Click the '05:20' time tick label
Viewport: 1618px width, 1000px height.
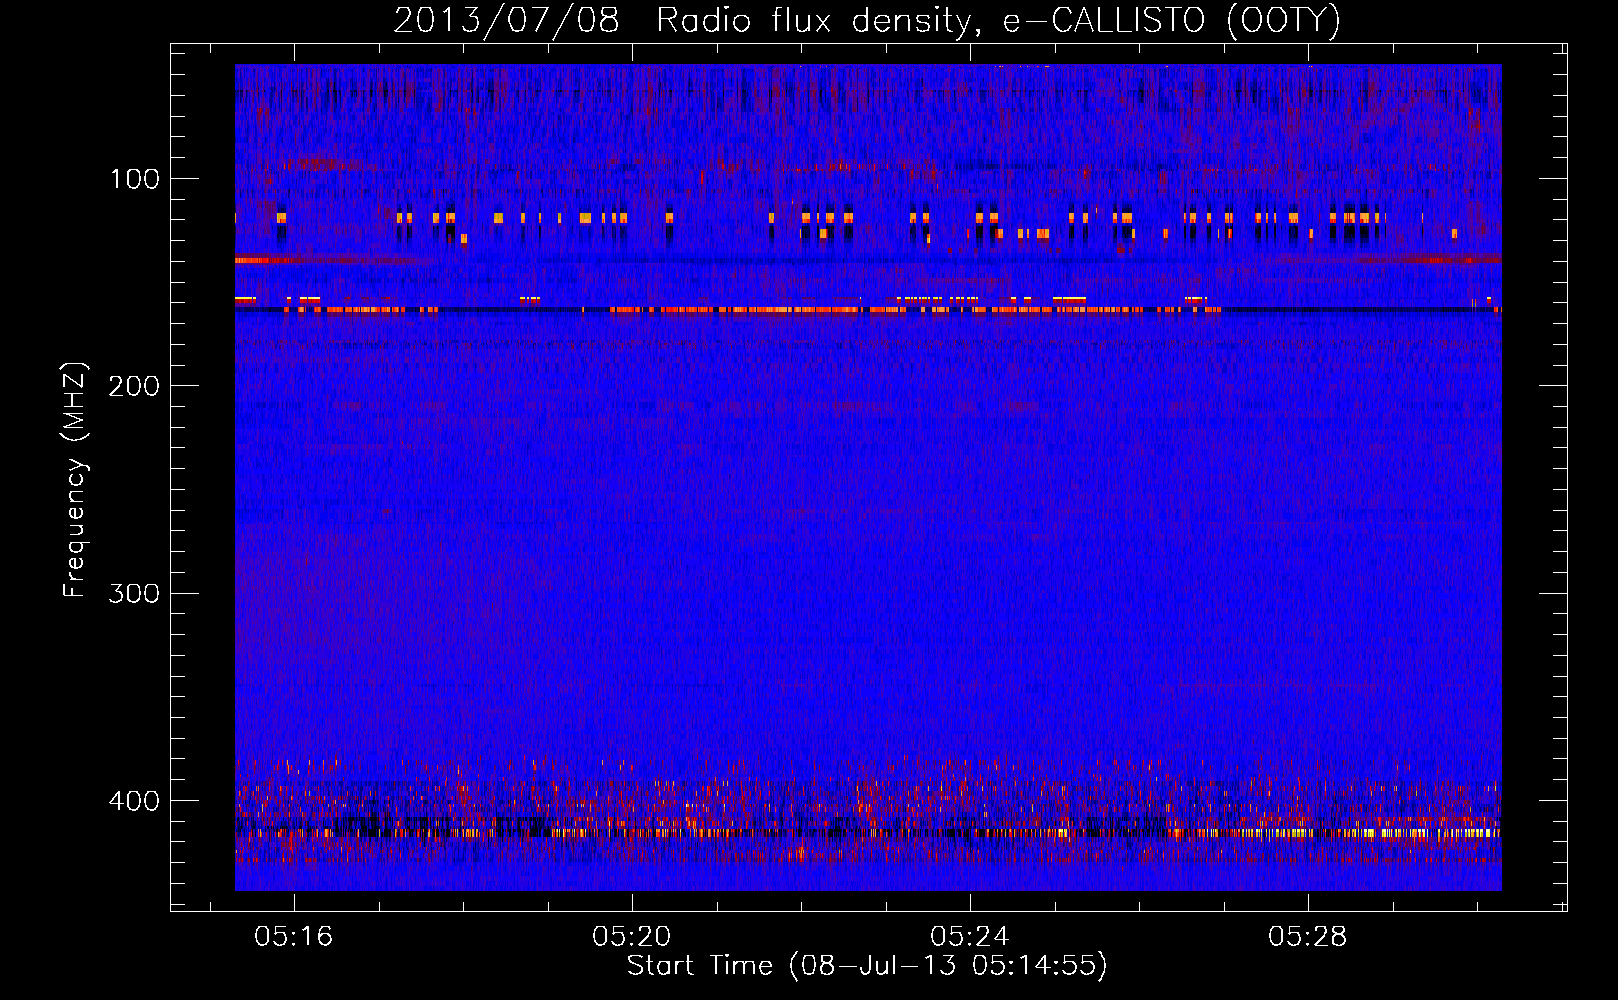pyautogui.click(x=631, y=937)
